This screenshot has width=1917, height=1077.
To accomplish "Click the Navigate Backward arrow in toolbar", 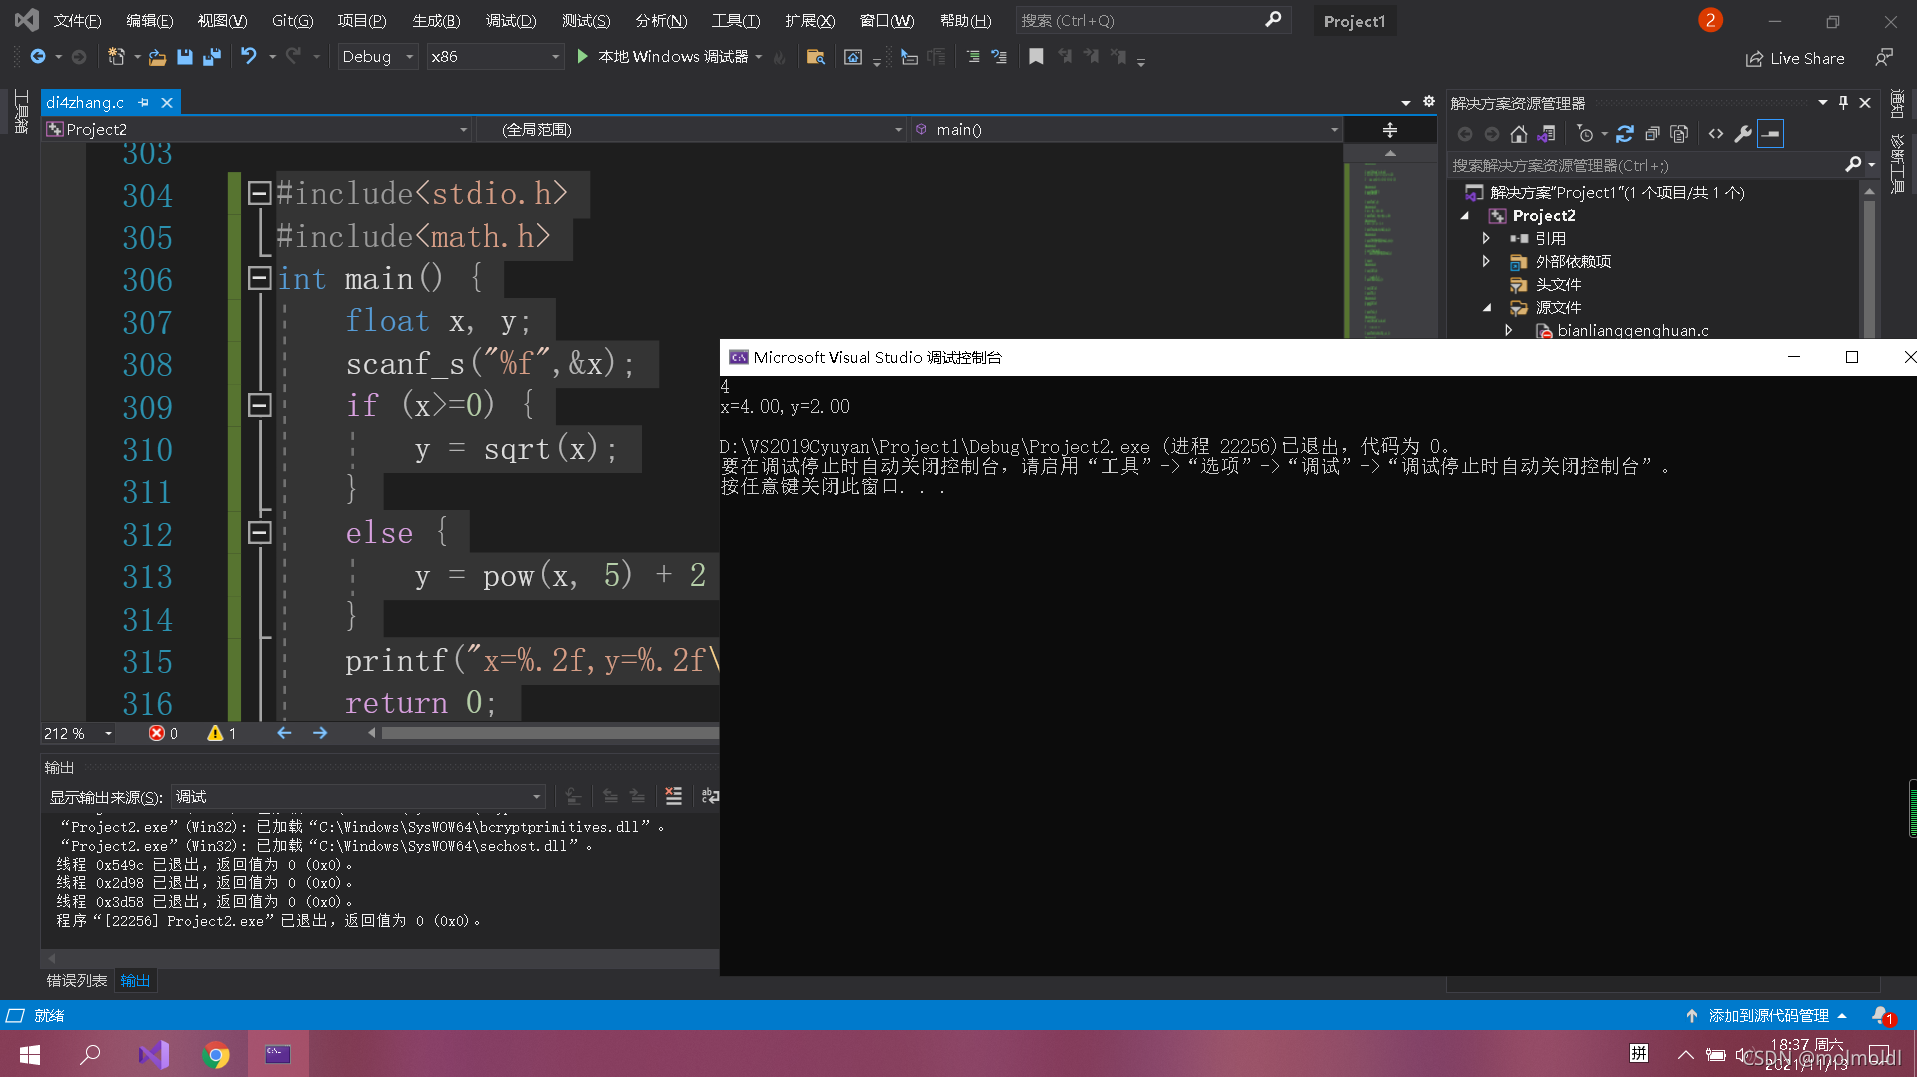I will 38,57.
